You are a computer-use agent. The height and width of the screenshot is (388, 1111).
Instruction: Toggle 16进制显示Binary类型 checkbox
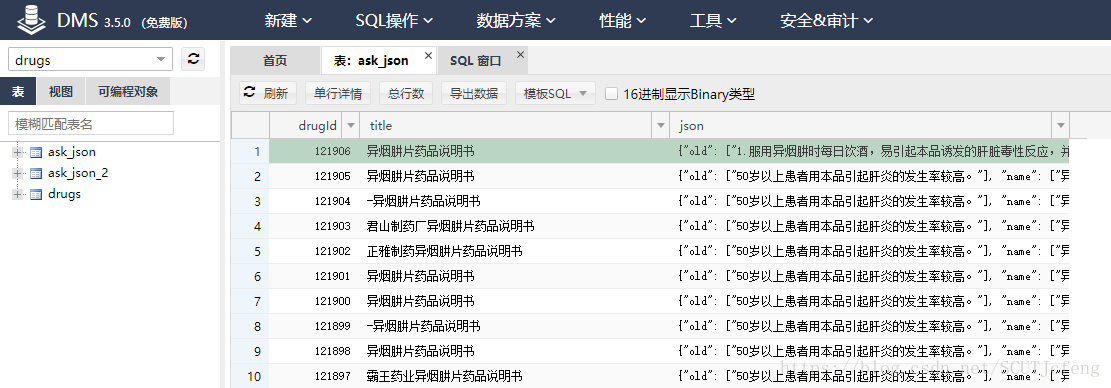(x=611, y=93)
